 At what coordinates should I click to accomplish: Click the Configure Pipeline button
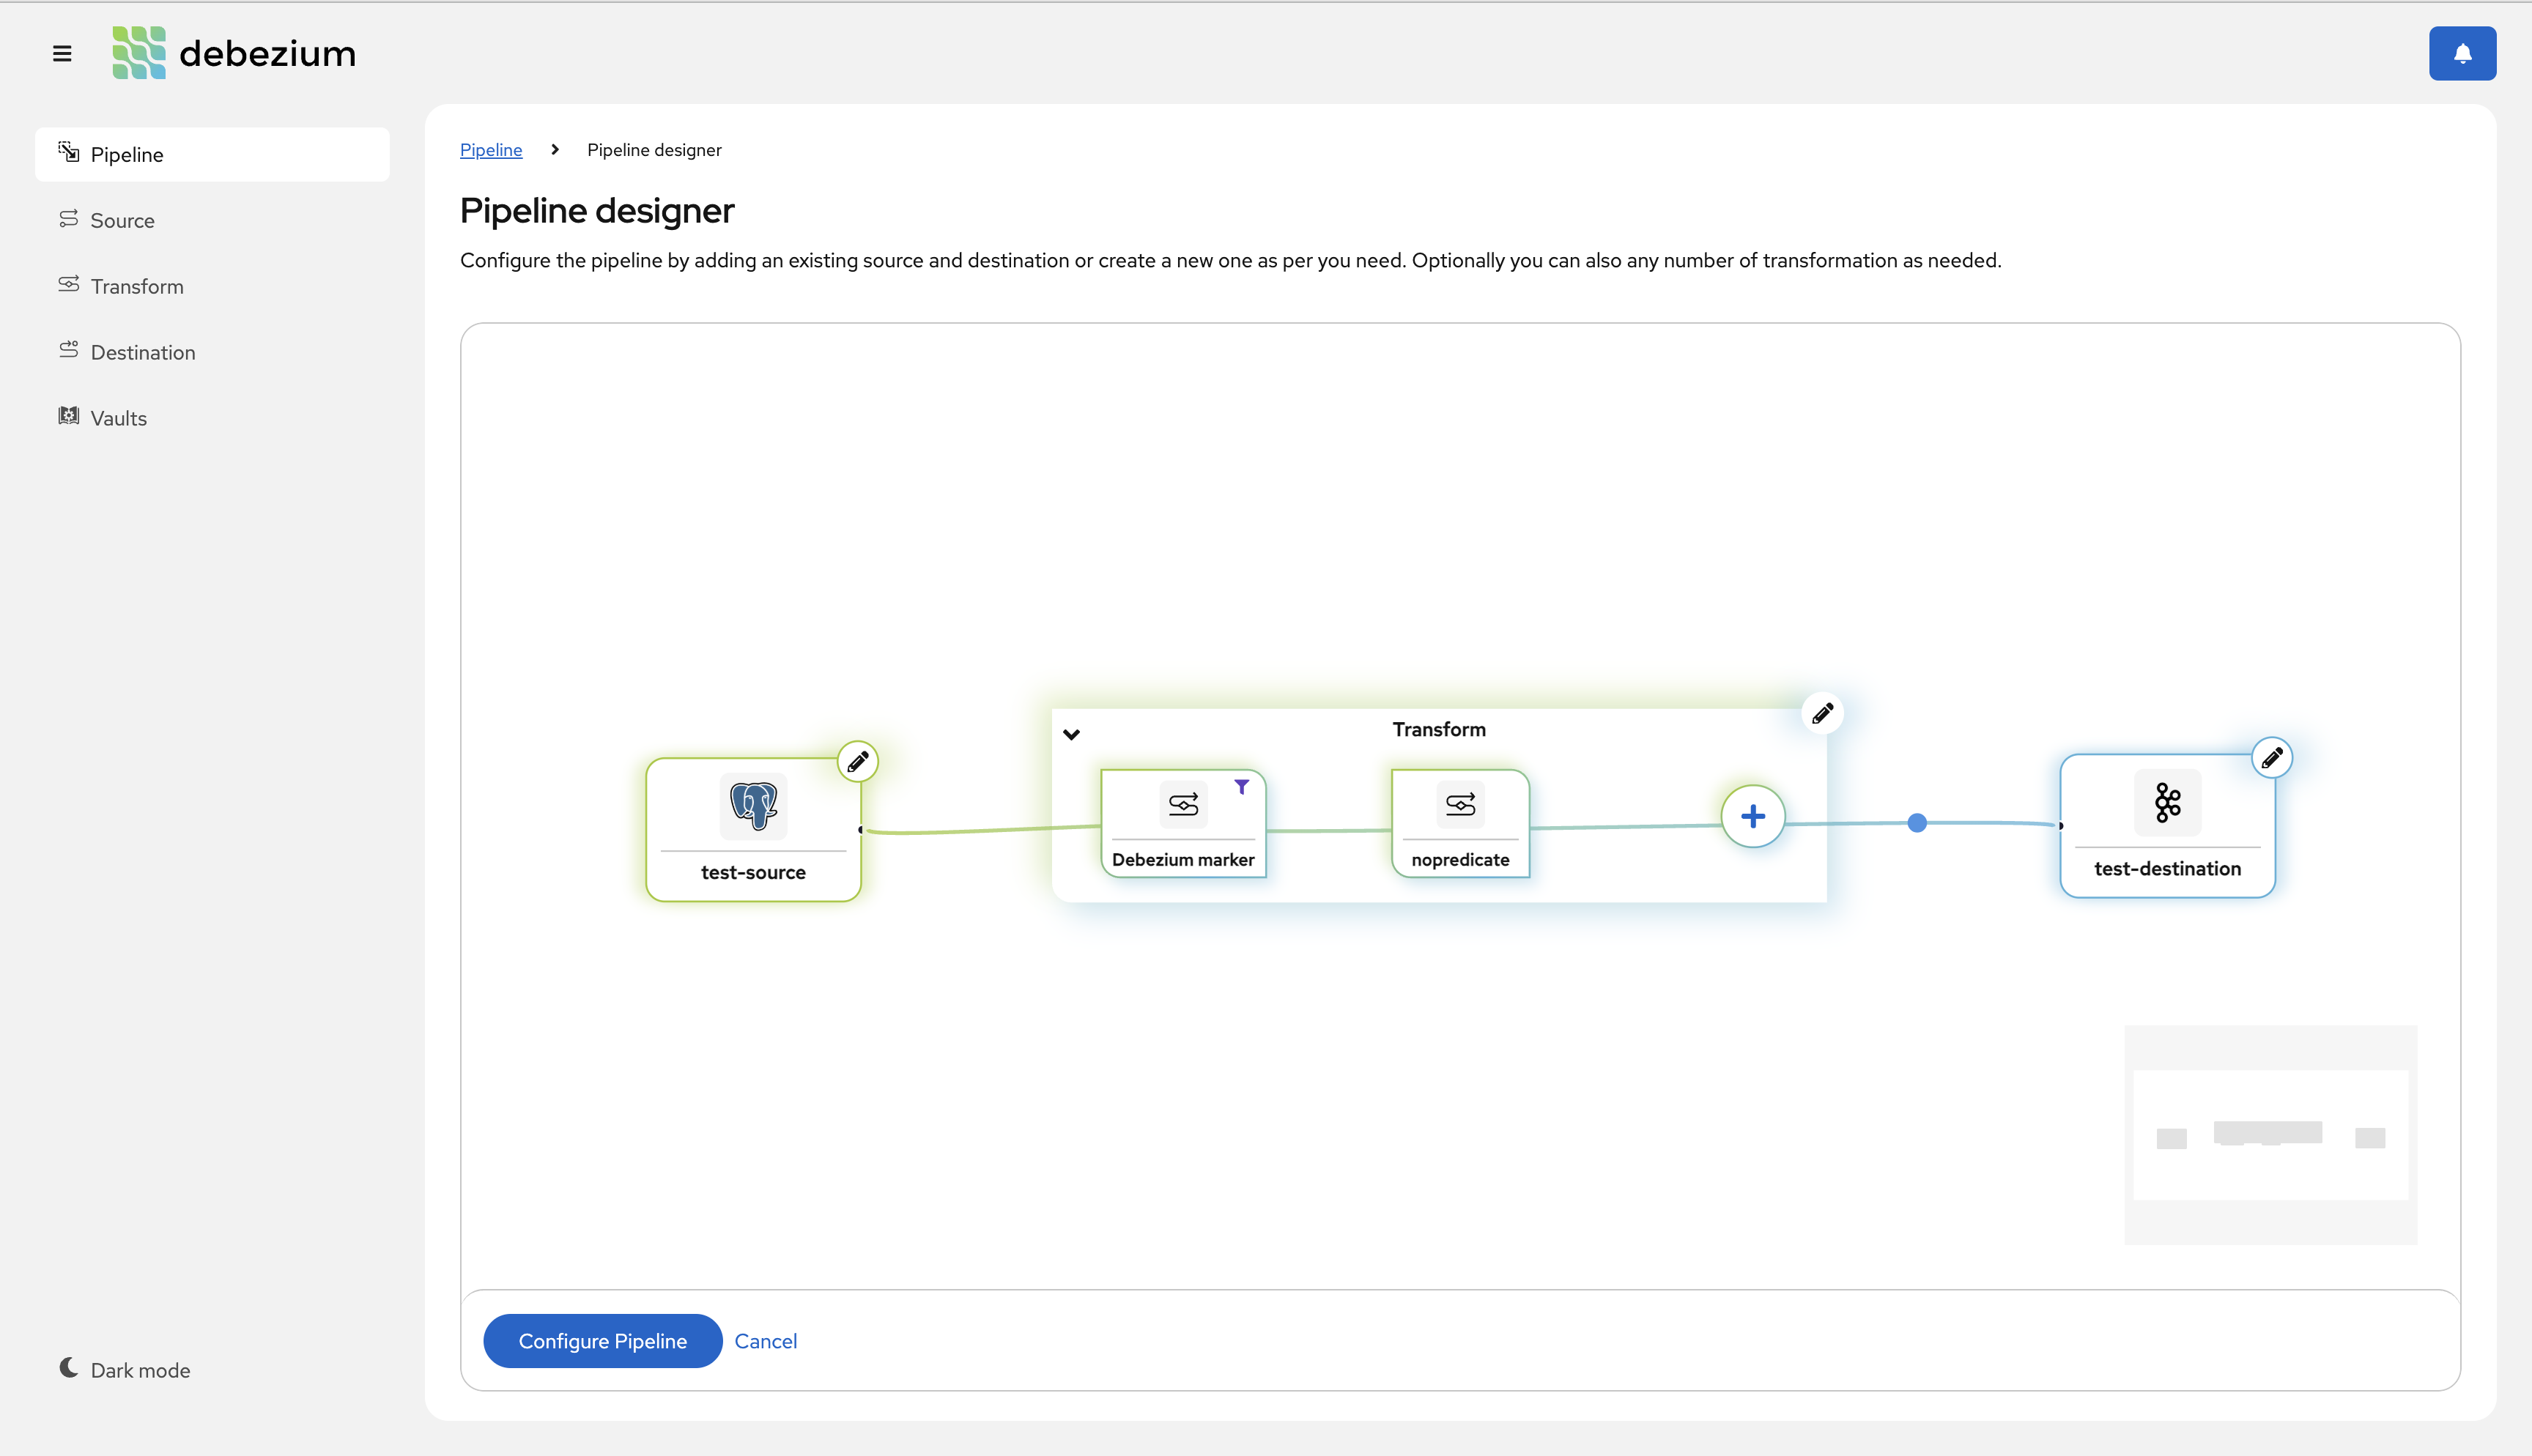(602, 1341)
